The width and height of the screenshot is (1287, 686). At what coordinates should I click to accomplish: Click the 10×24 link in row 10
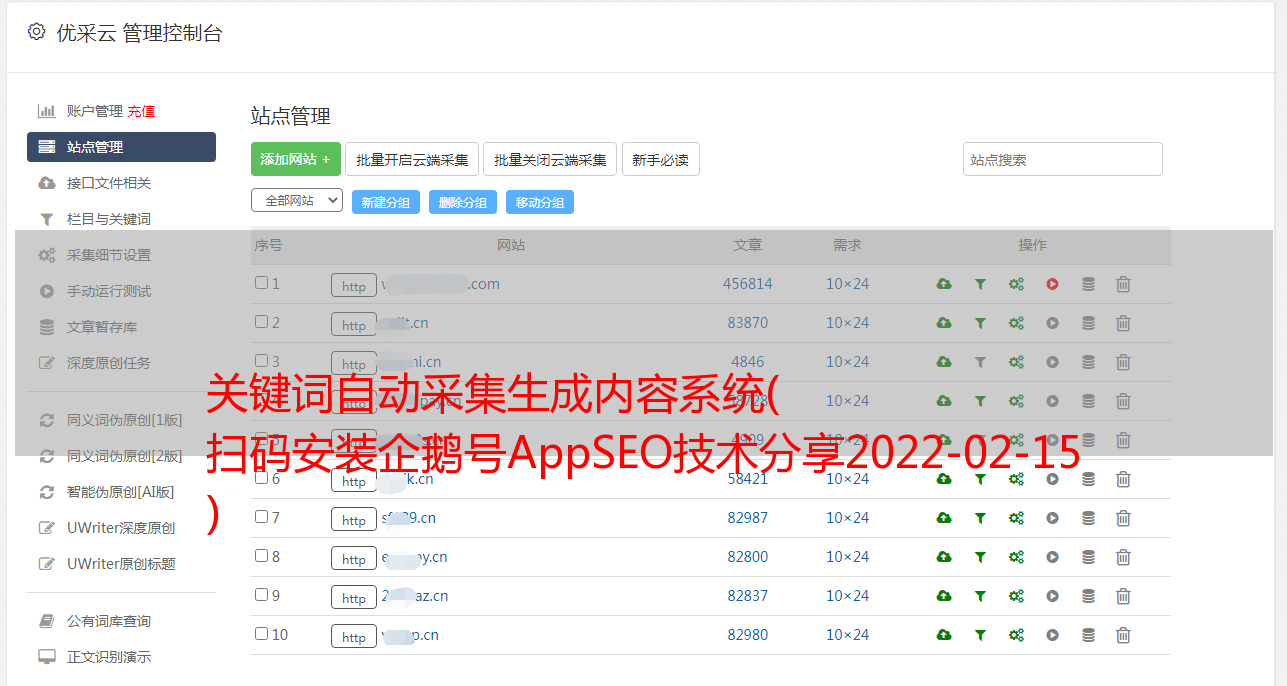tap(848, 635)
